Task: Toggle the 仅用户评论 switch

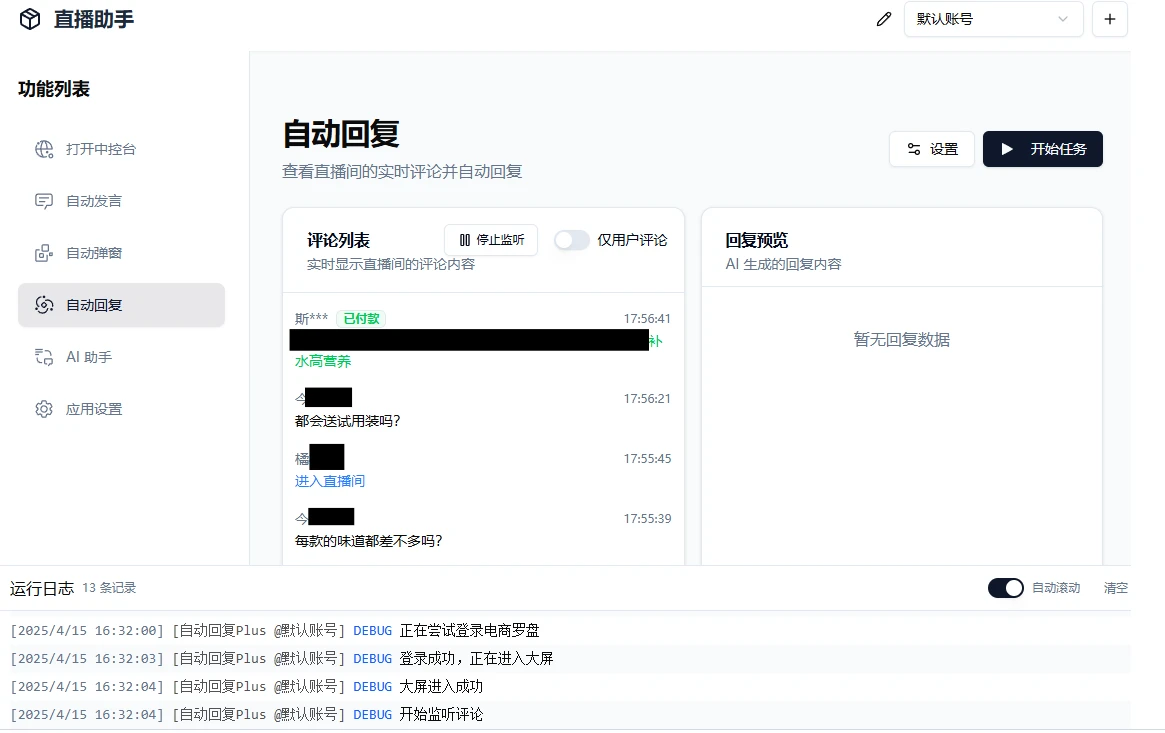Action: pyautogui.click(x=571, y=240)
